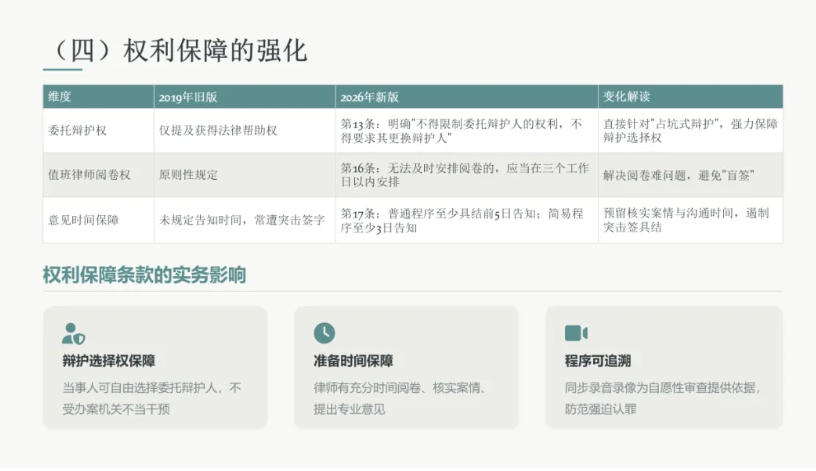Screen dimensions: 816x471
Task: Select the 未规定告知时间 cell
Action: pos(245,220)
